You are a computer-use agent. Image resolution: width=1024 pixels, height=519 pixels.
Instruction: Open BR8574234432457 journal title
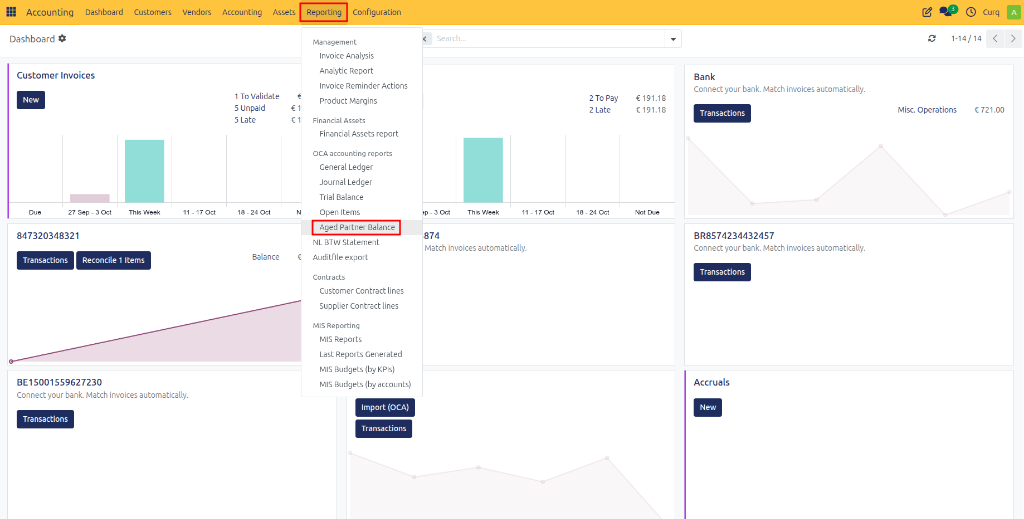pos(734,236)
